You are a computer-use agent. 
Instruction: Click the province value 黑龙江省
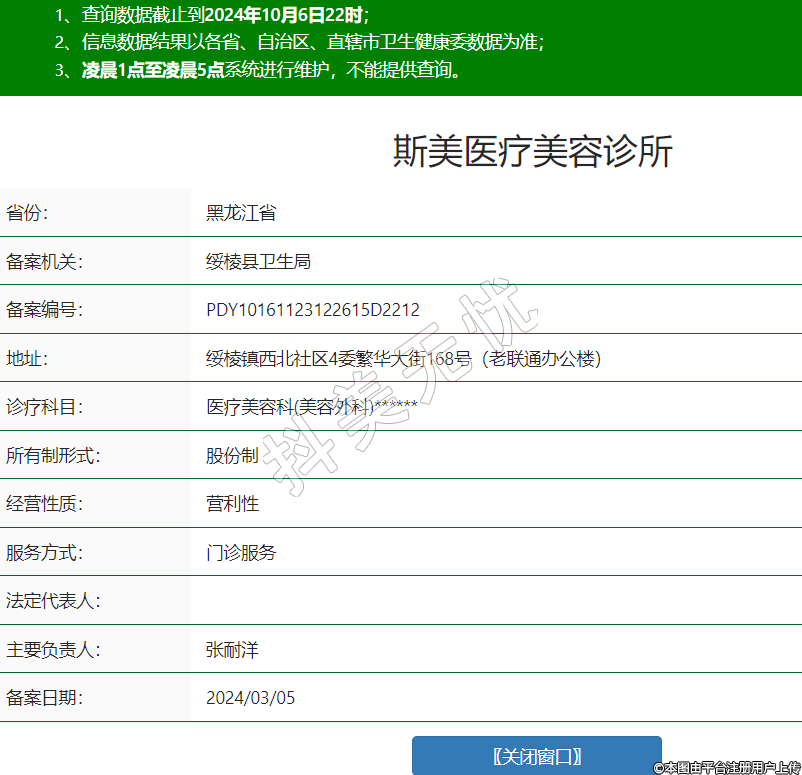(240, 213)
